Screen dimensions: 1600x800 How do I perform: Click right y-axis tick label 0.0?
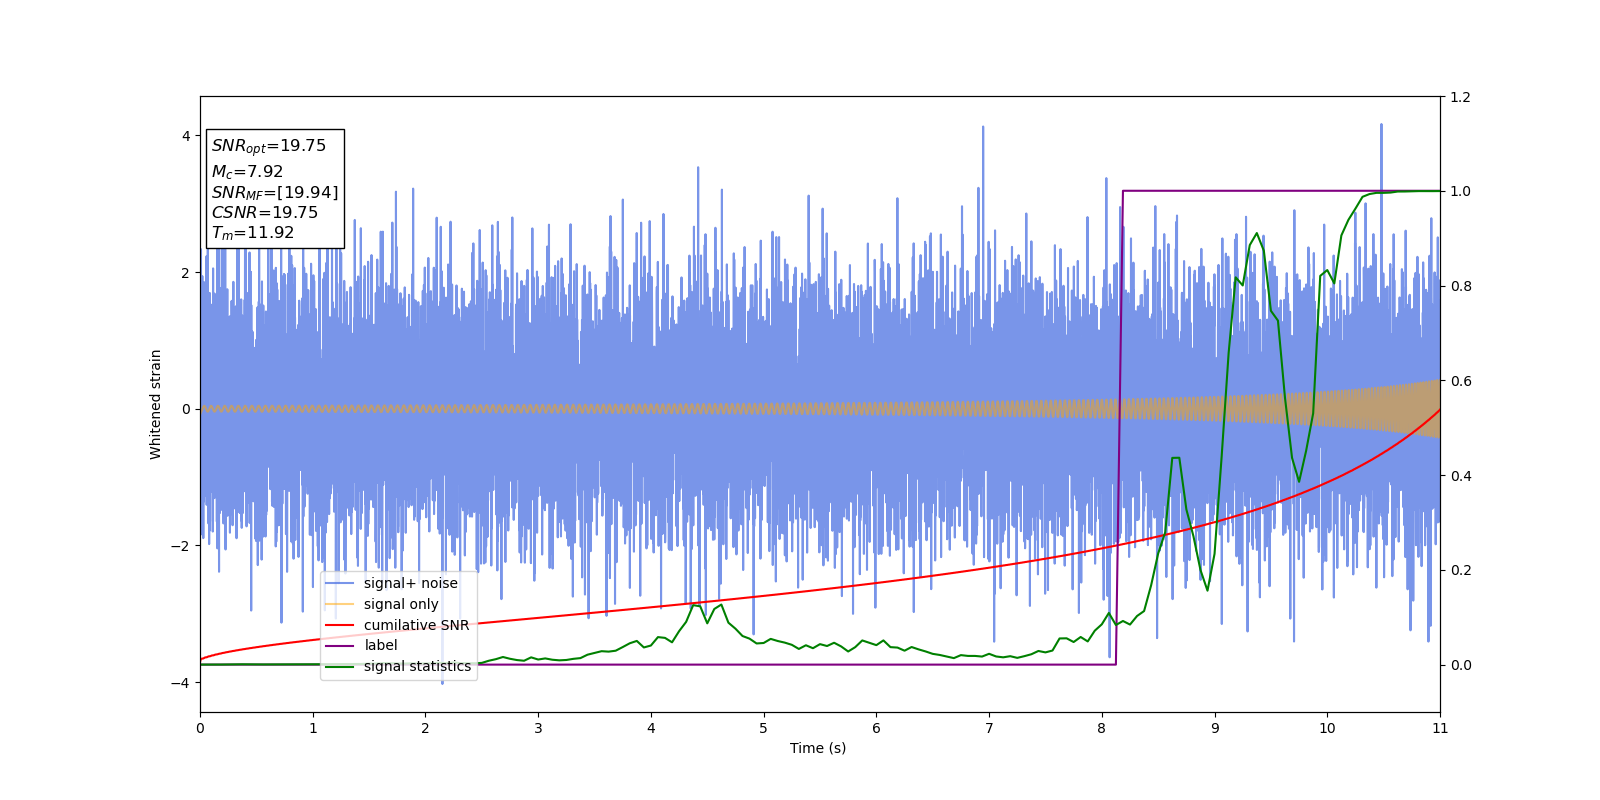click(1460, 665)
